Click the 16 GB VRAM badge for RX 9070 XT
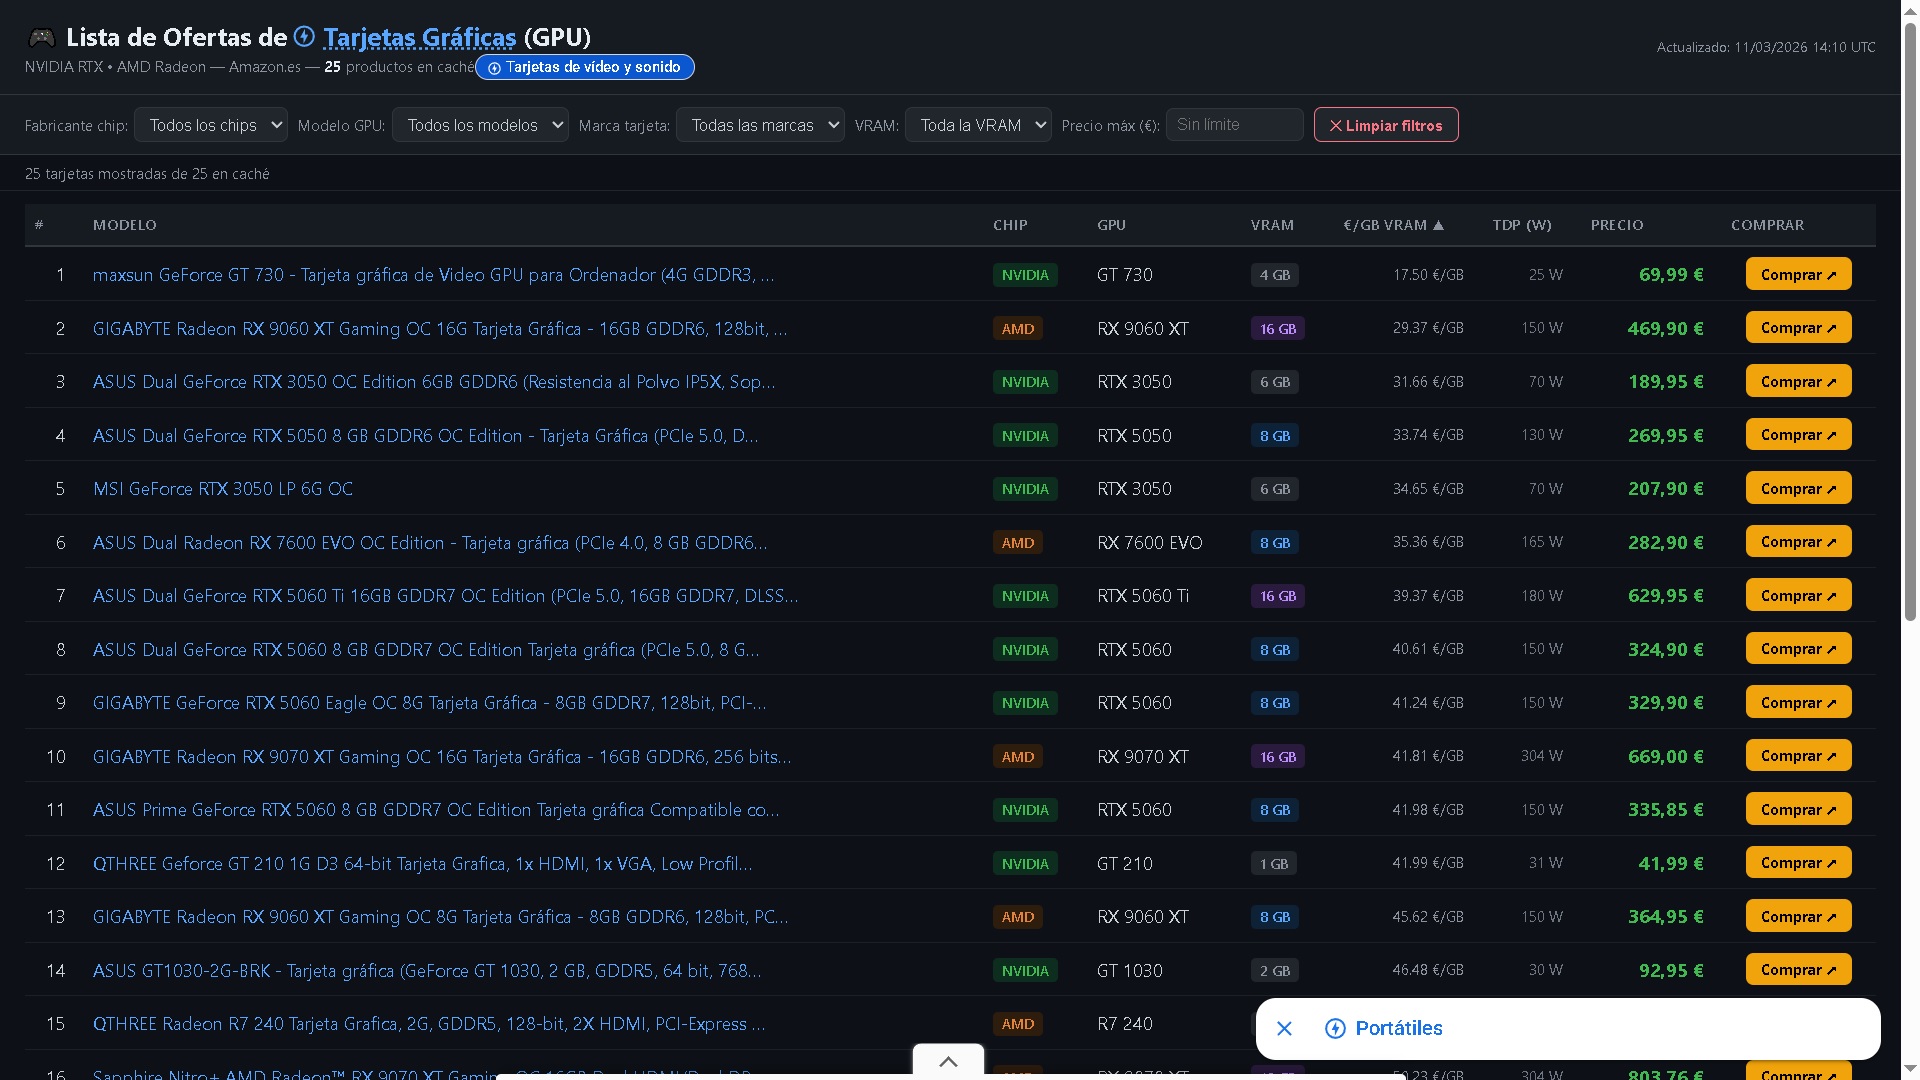Viewport: 1920px width, 1080px height. [1277, 757]
